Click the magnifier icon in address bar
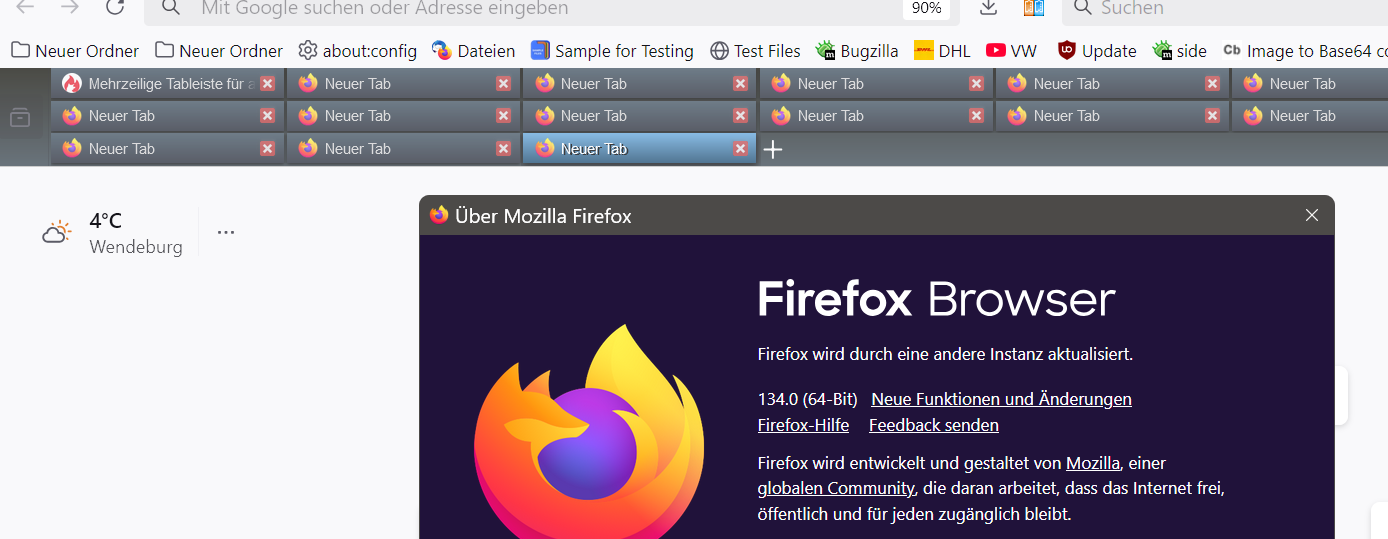1388x539 pixels. [x=171, y=8]
